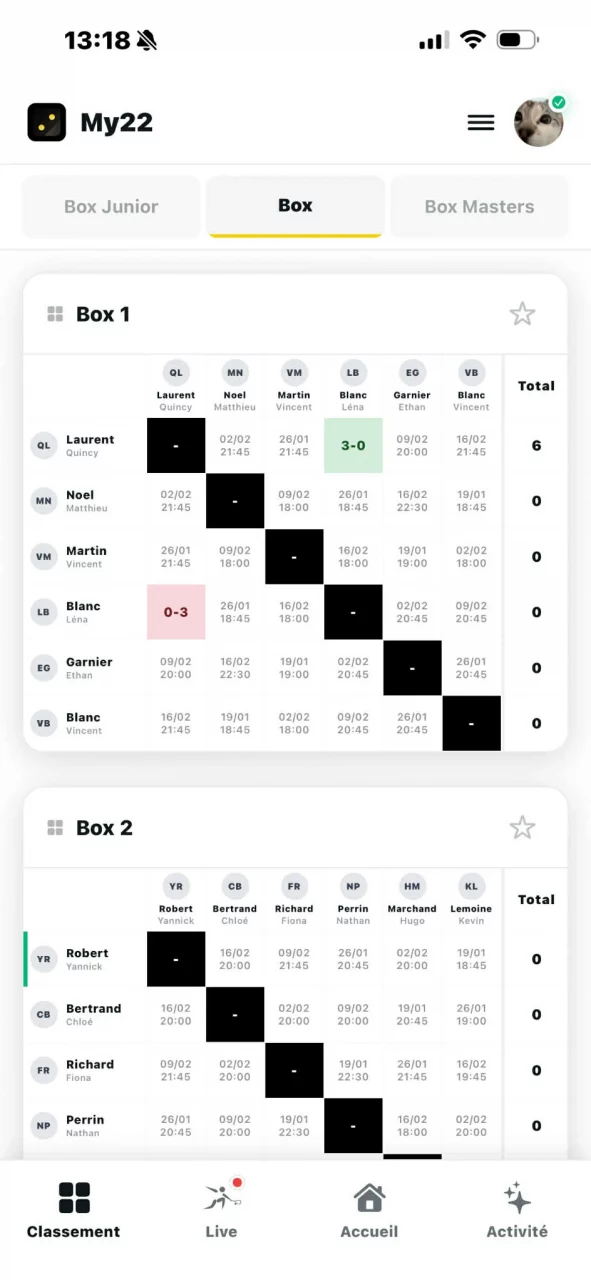Open the green 3-0 score cell
The width and height of the screenshot is (591, 1280).
[353, 445]
